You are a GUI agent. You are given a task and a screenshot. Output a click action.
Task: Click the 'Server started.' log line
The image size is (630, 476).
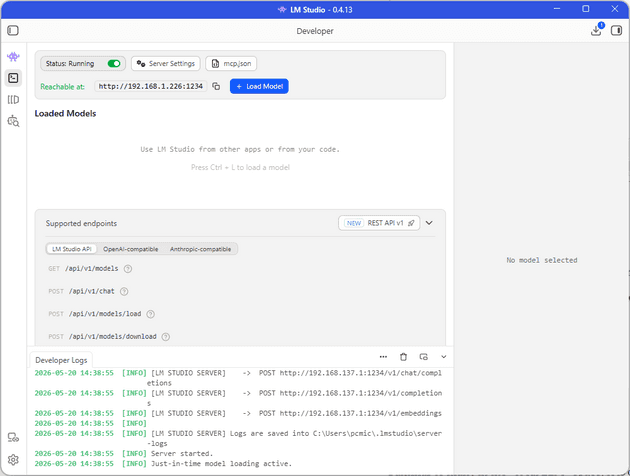[182, 454]
